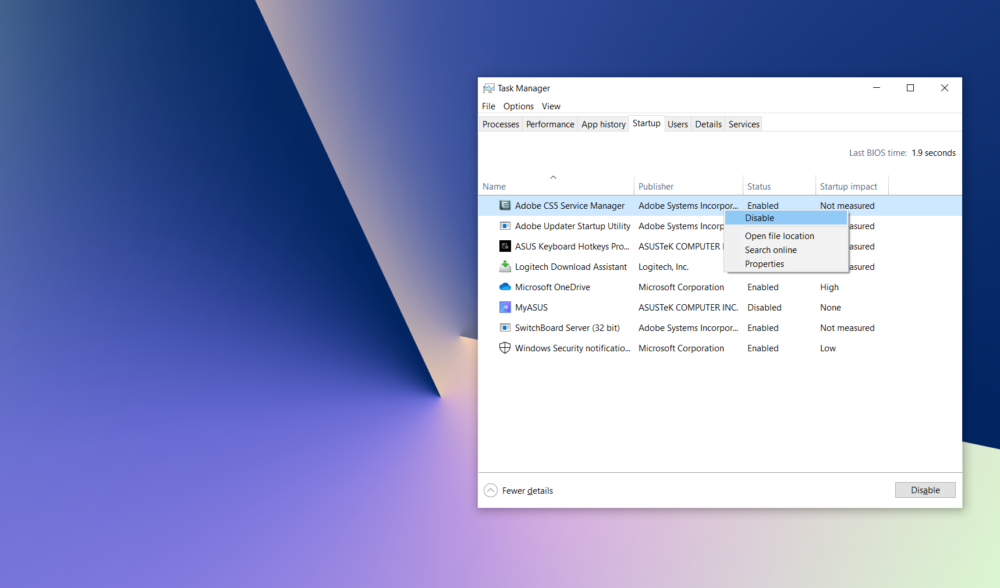Switch to the Services tab
1000x588 pixels.
(x=744, y=124)
